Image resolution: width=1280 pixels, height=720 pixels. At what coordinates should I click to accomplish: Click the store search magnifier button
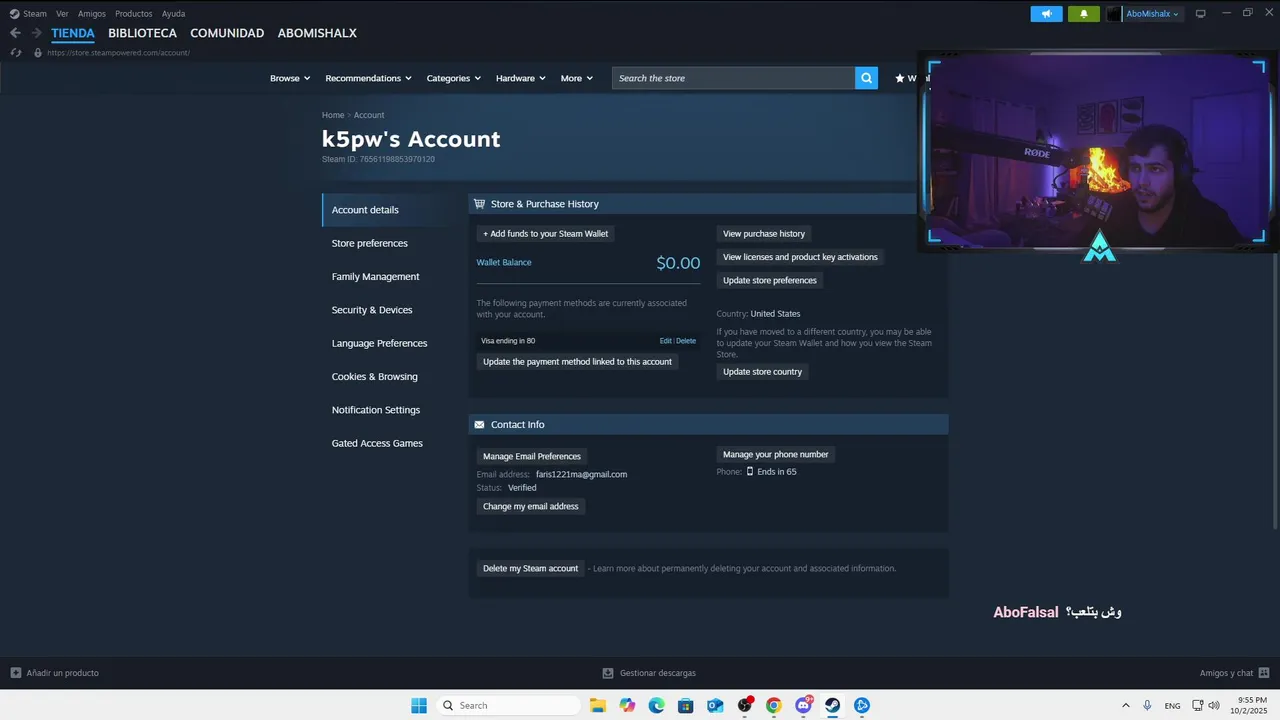point(866,78)
